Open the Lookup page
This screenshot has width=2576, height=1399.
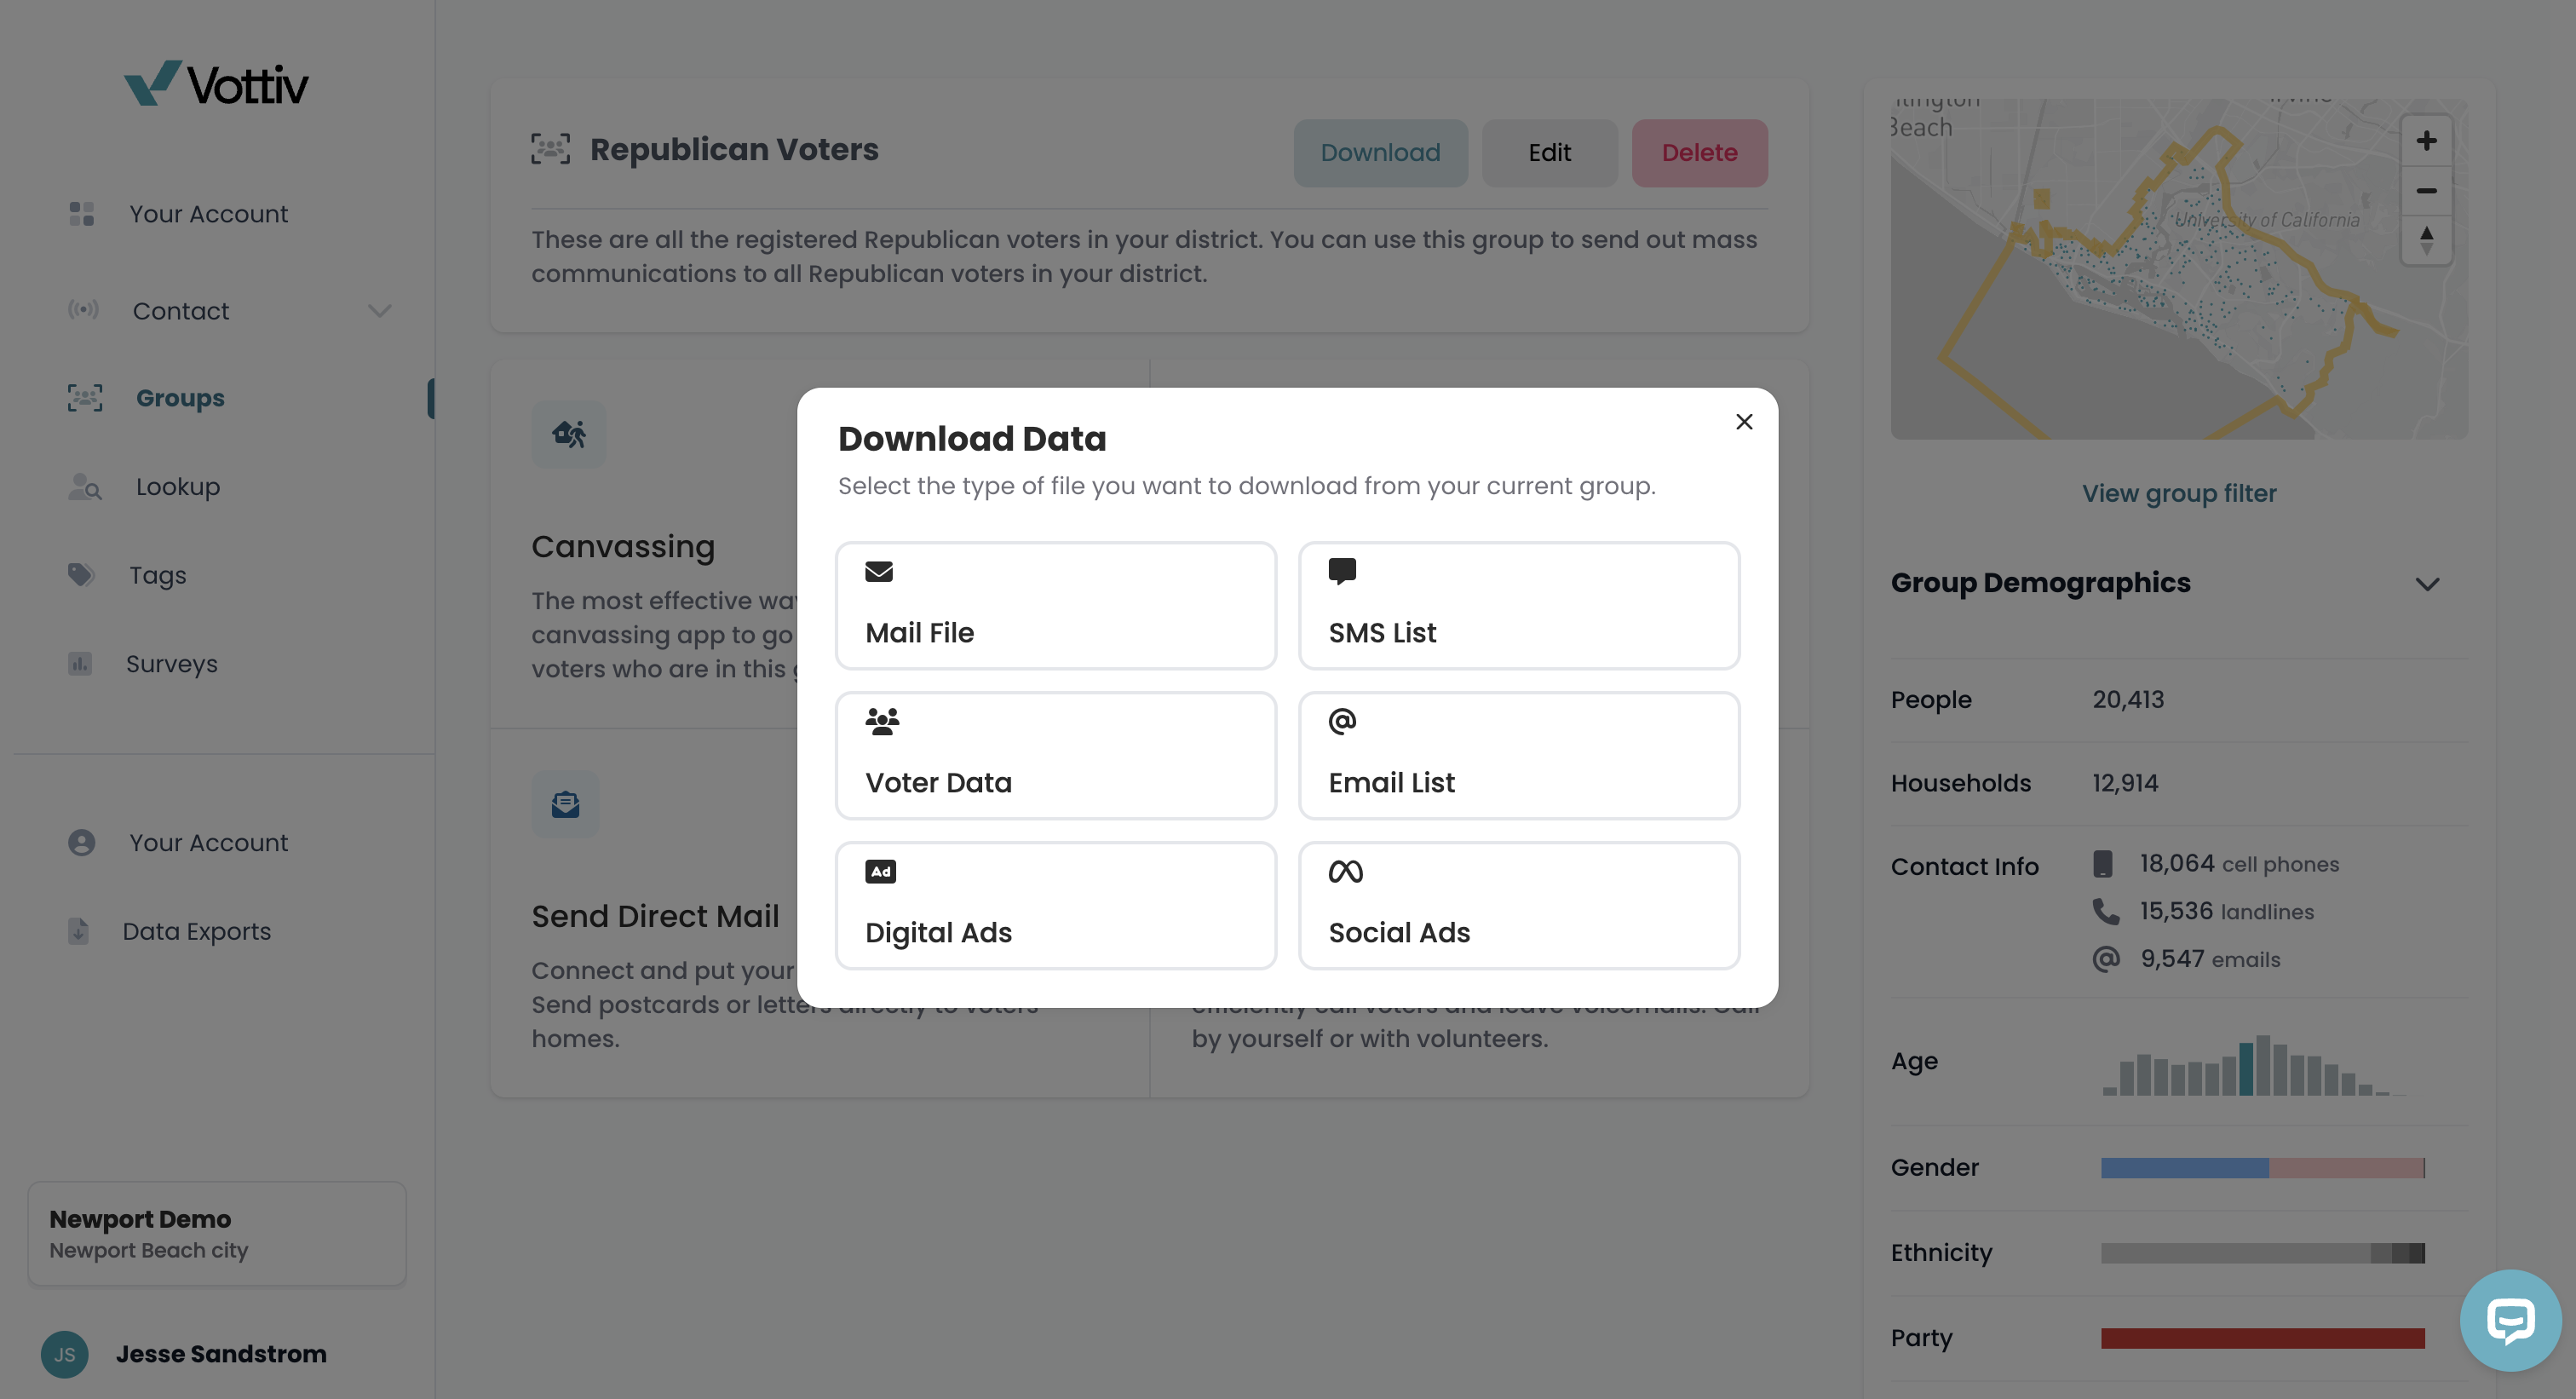tap(178, 487)
